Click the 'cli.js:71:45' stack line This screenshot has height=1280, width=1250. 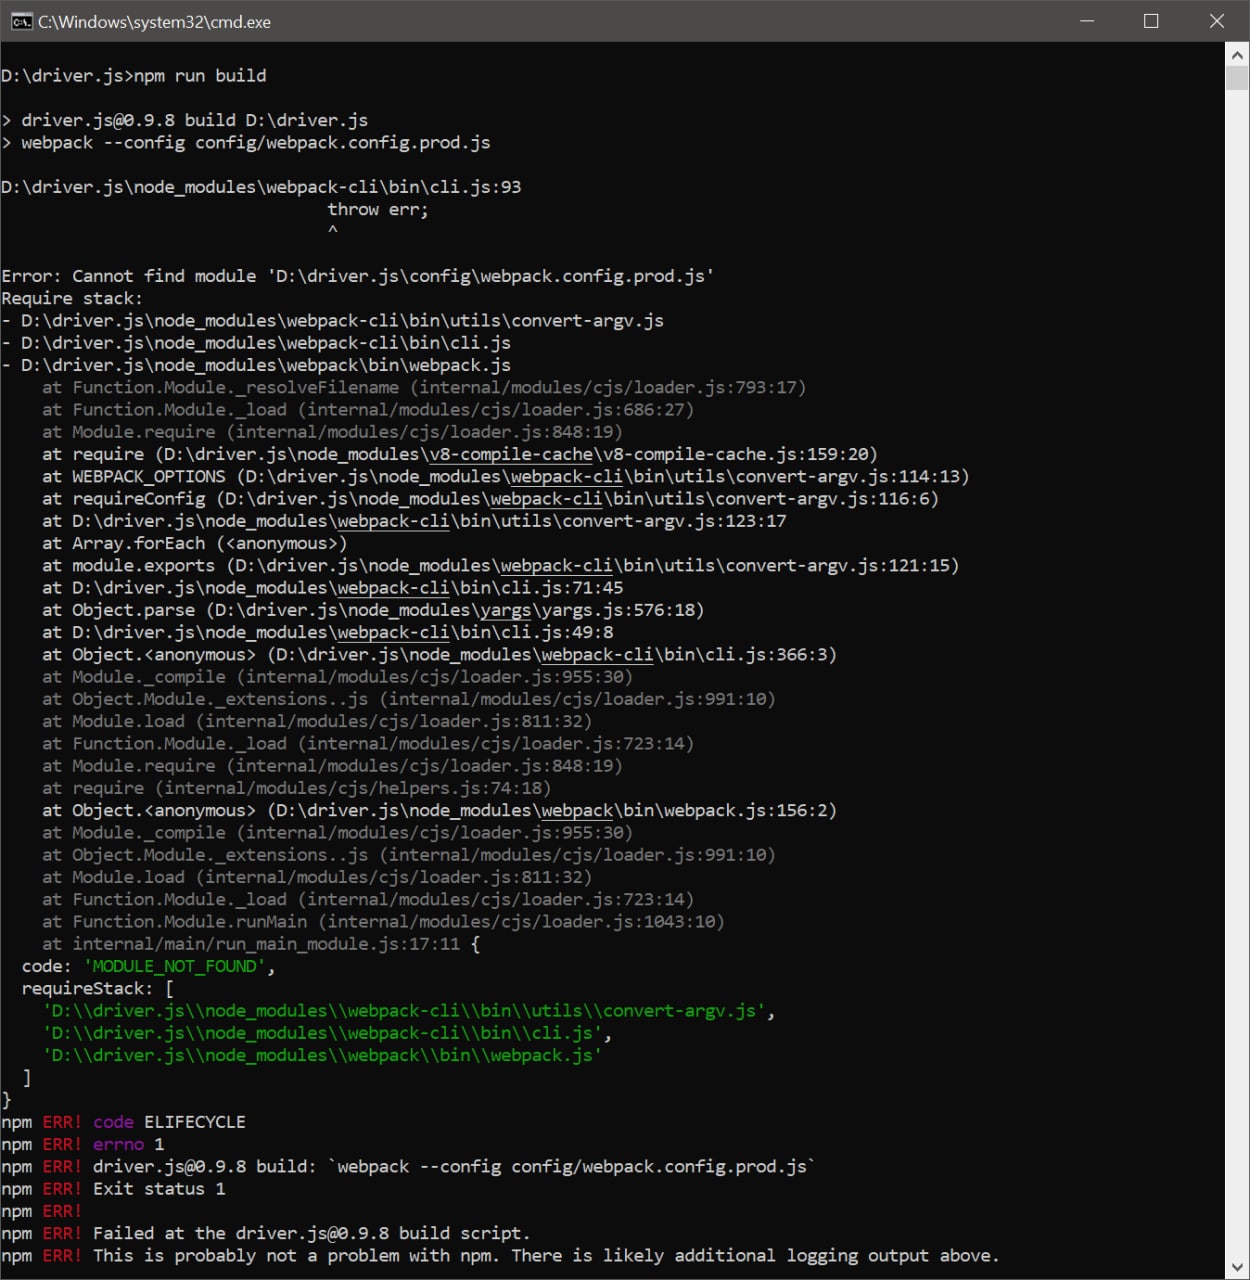coord(333,588)
